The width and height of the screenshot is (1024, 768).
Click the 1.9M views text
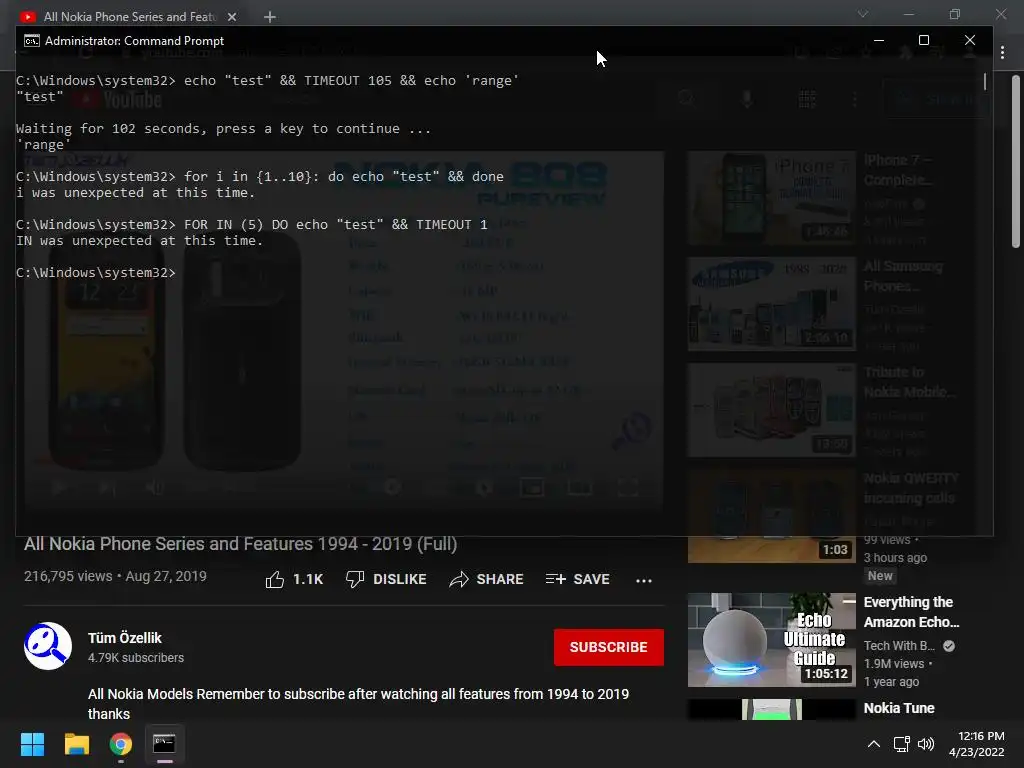pyautogui.click(x=894, y=664)
